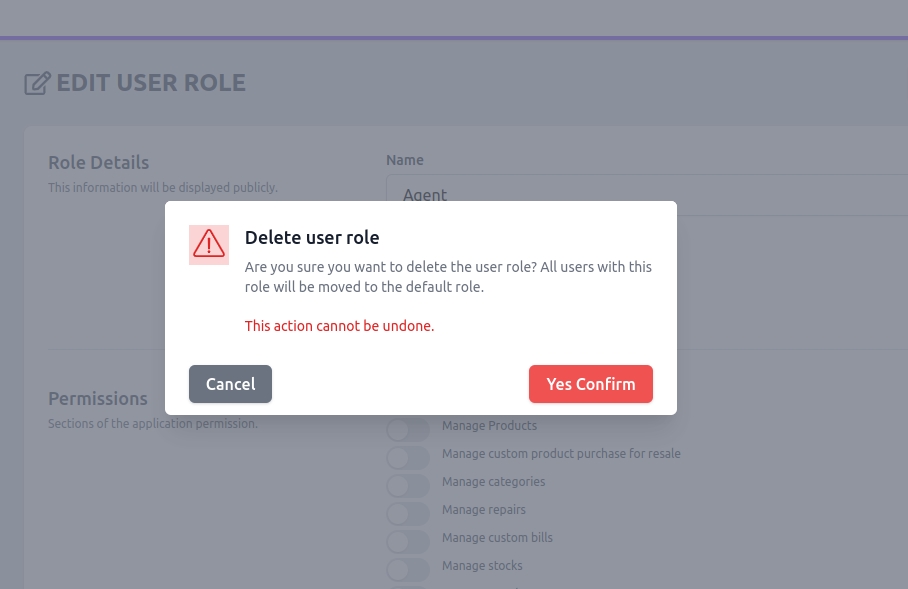Click the Manage stocks label text
Image resolution: width=908 pixels, height=589 pixels.
pyautogui.click(x=482, y=566)
